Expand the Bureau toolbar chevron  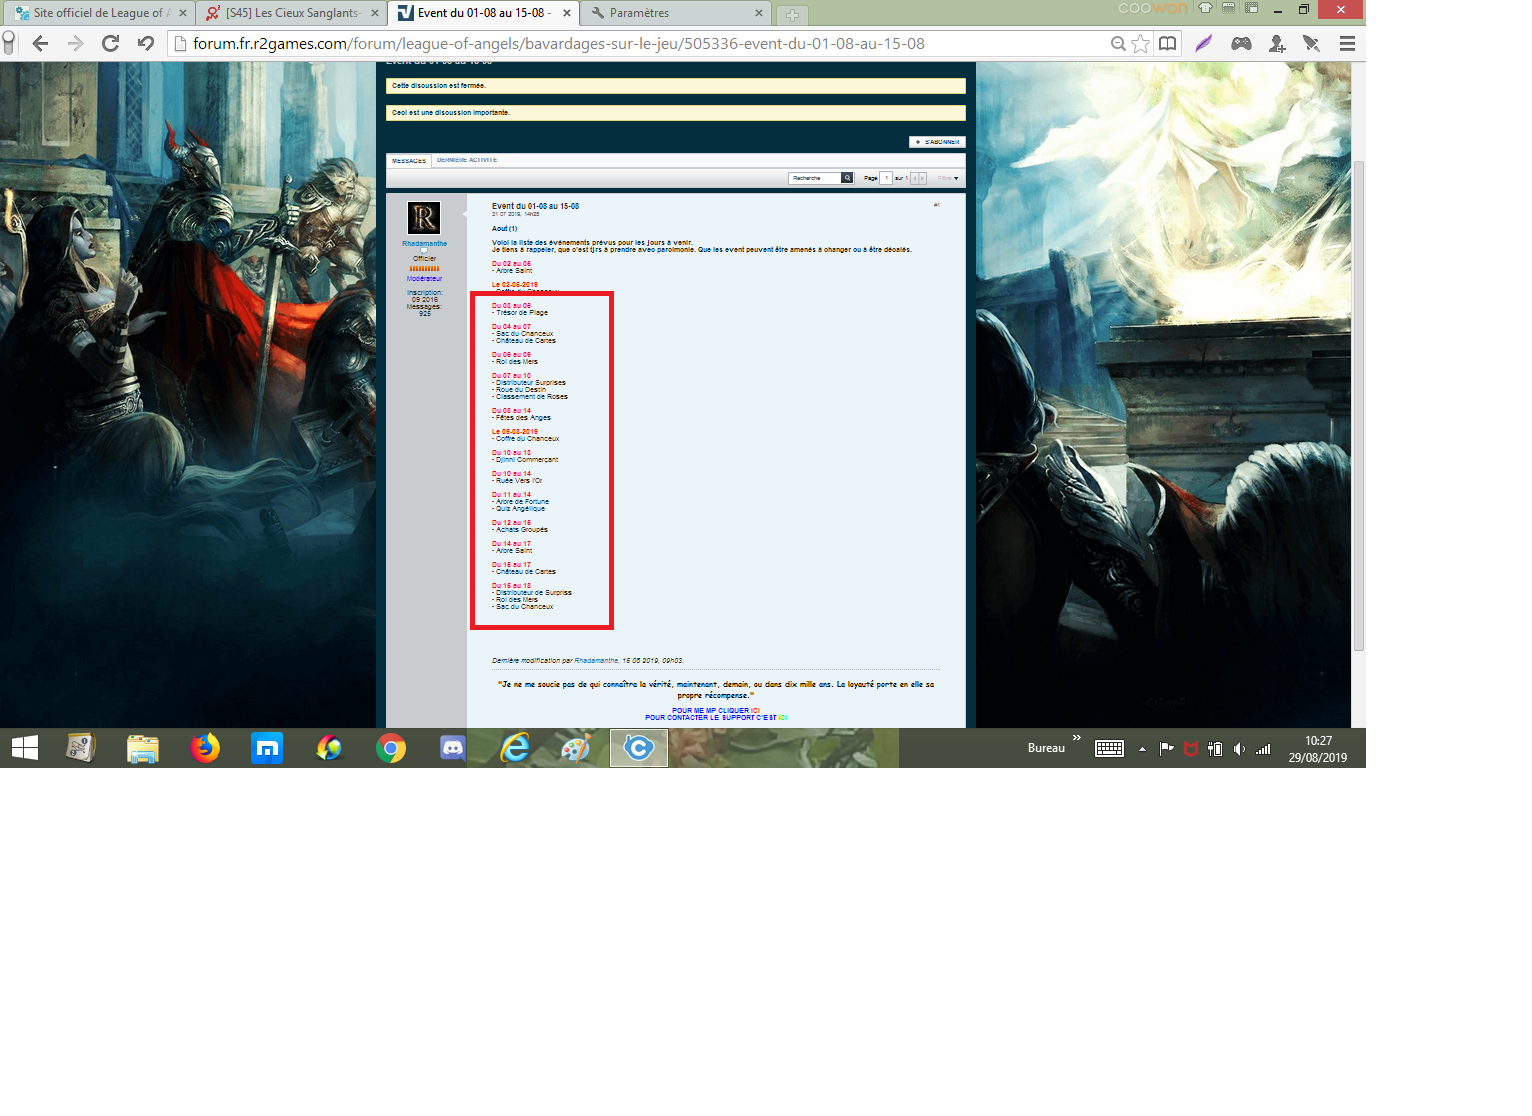(1077, 738)
